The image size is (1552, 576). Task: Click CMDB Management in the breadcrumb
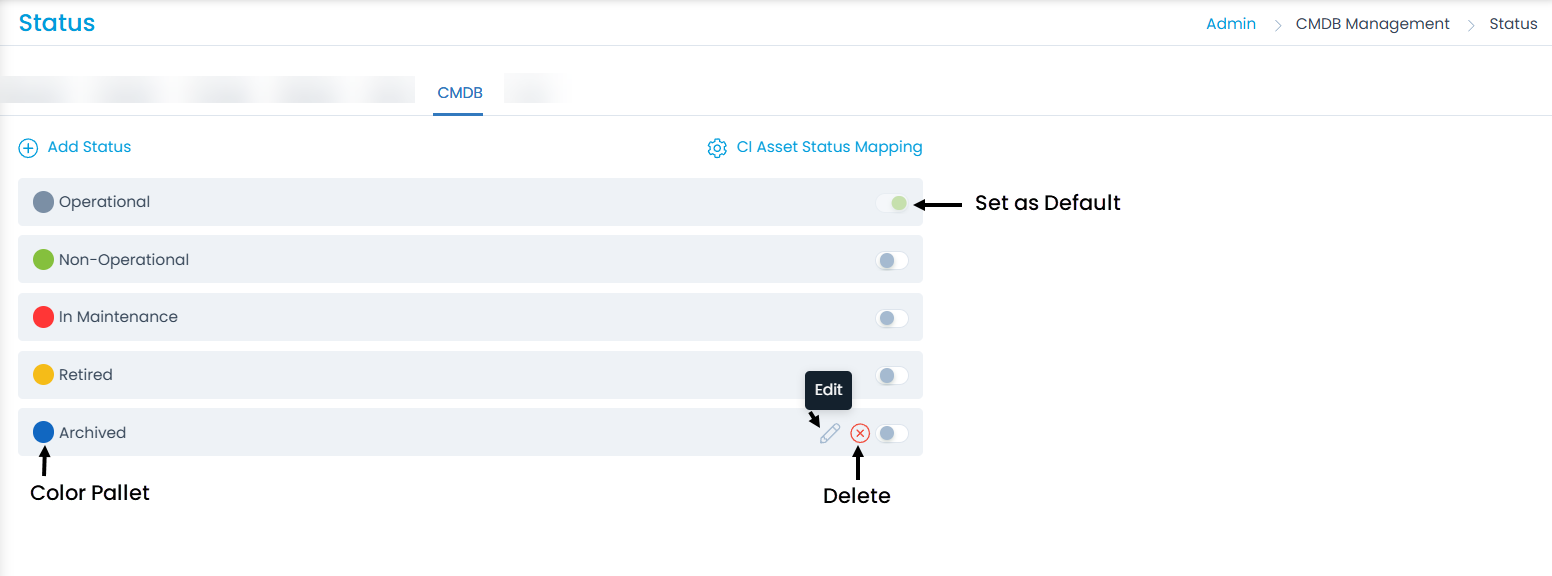click(x=1372, y=24)
